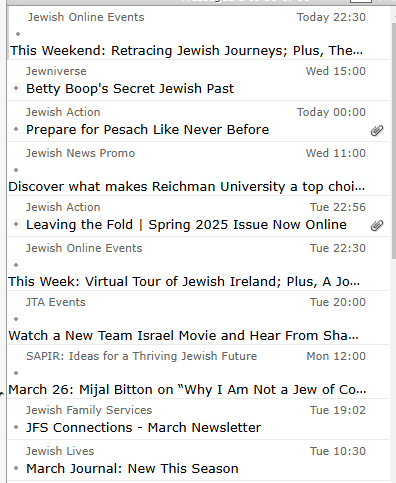This screenshot has height=483, width=396.
Task: Toggle status dot beside Leaving the Fold email
Action: 16,224
